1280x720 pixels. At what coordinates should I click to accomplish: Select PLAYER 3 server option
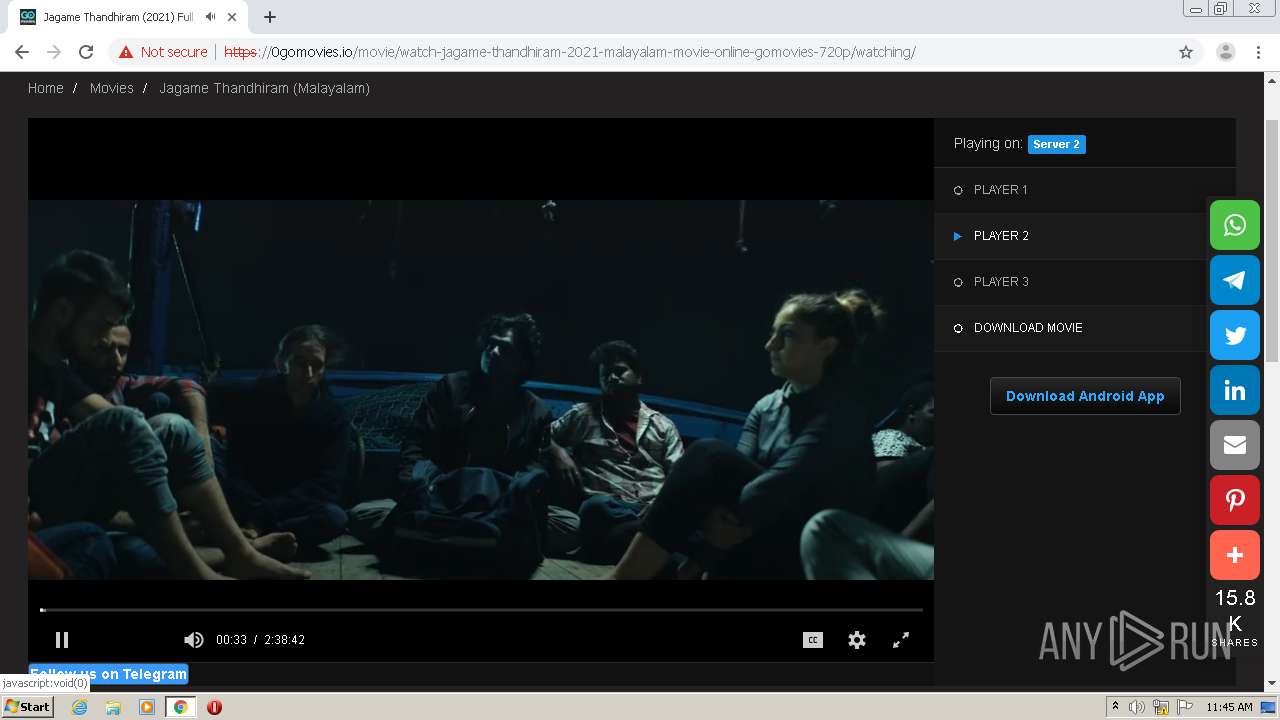click(1084, 282)
